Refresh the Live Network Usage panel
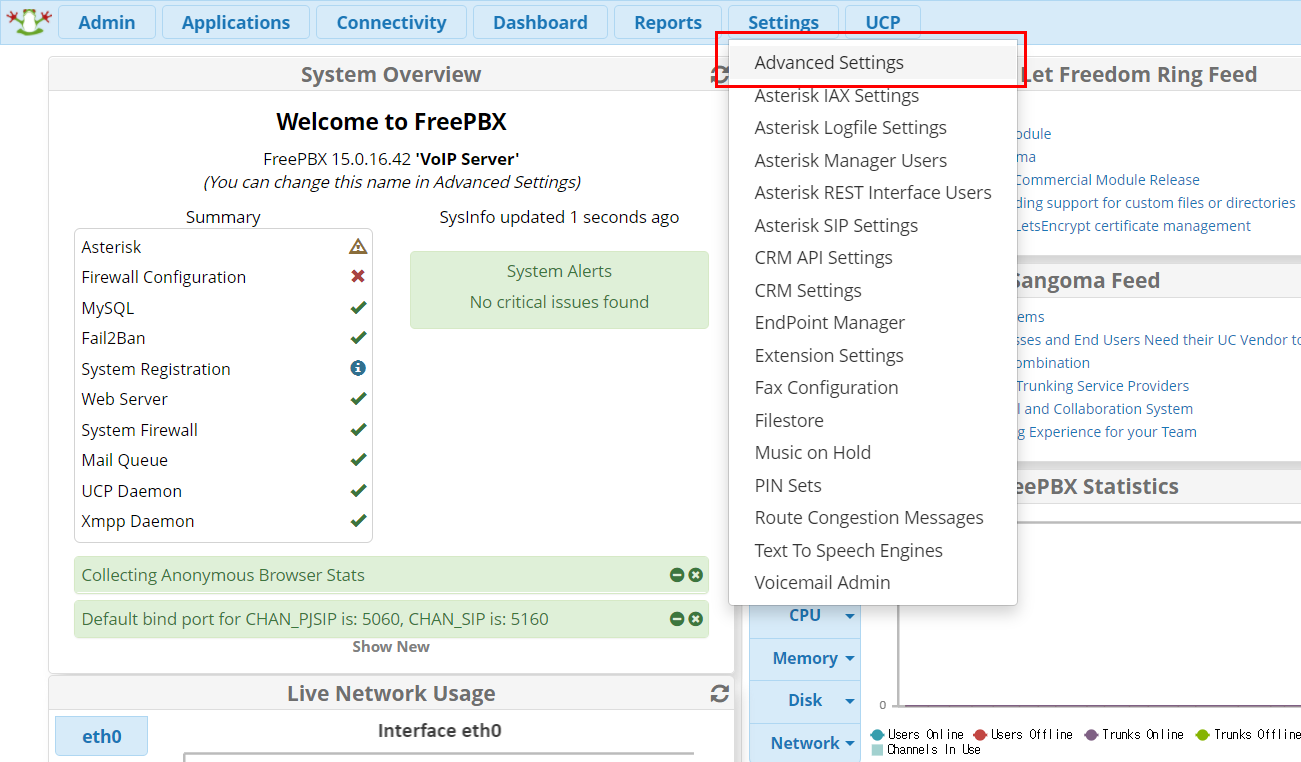1301x762 pixels. pos(719,694)
